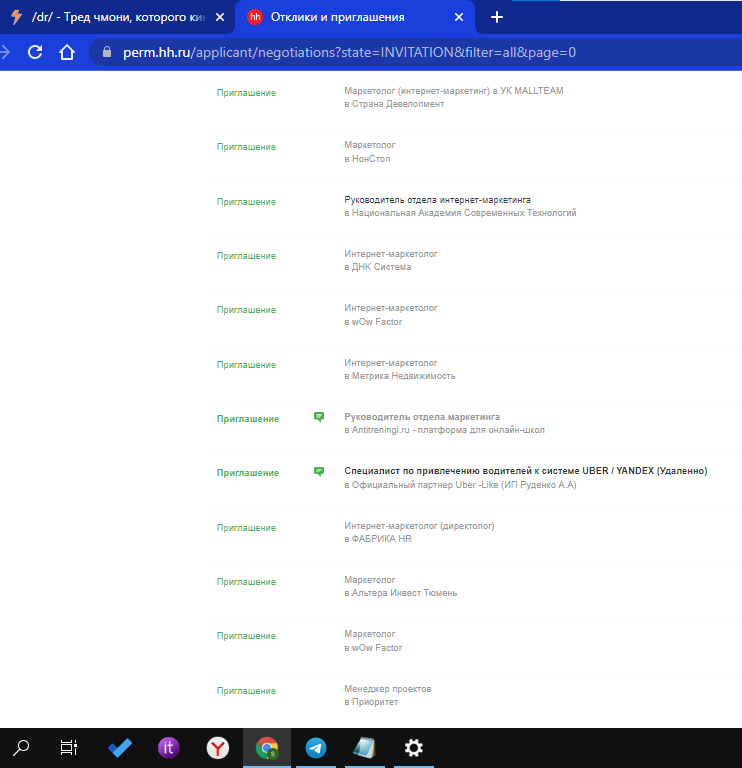Open company Метрика Недвижимость
The height and width of the screenshot is (768, 742).
(404, 376)
